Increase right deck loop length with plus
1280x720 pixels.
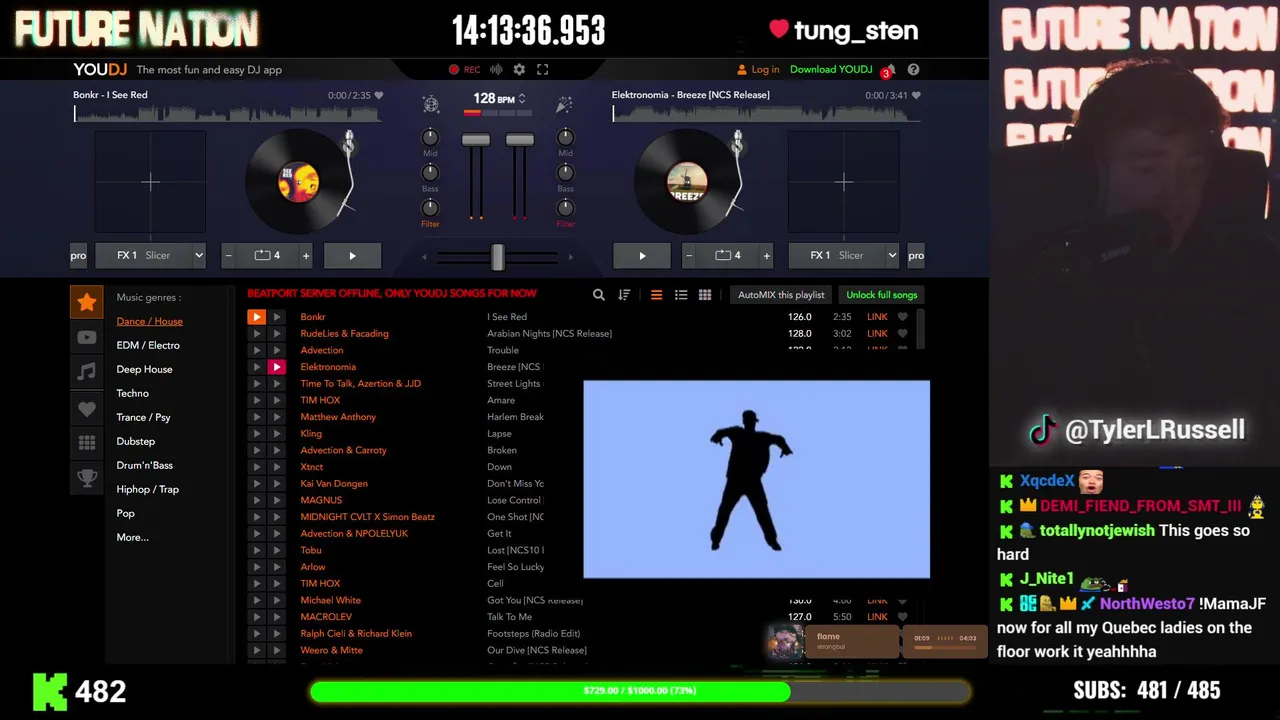767,256
